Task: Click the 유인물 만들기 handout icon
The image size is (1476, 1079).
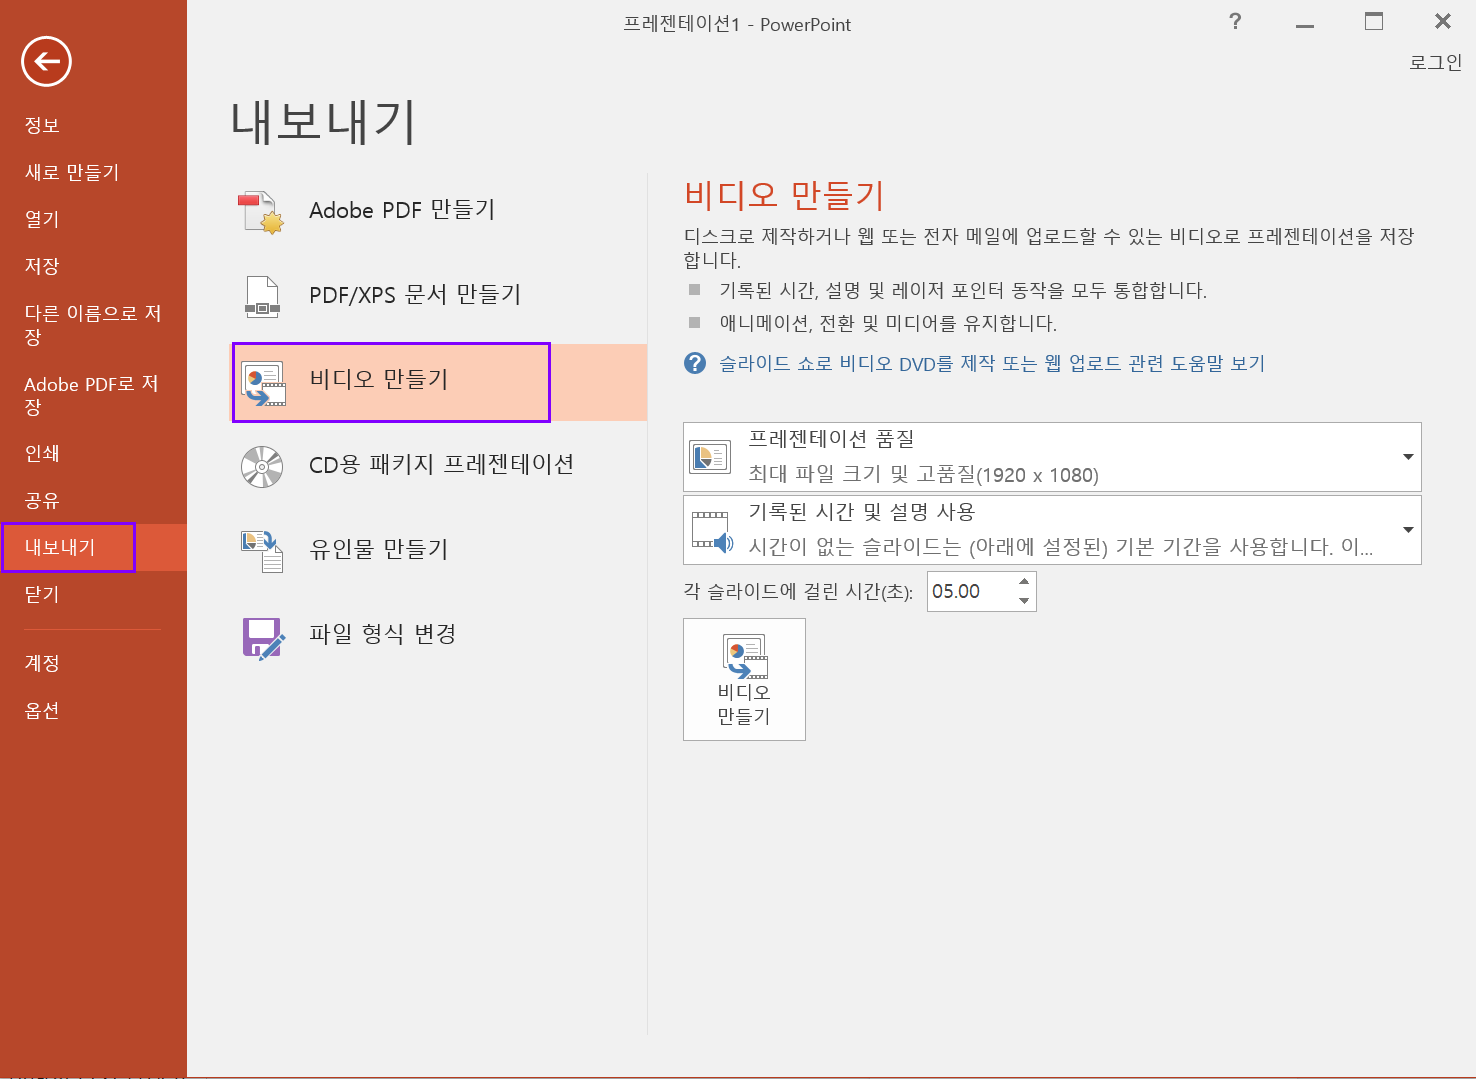Action: tap(263, 551)
